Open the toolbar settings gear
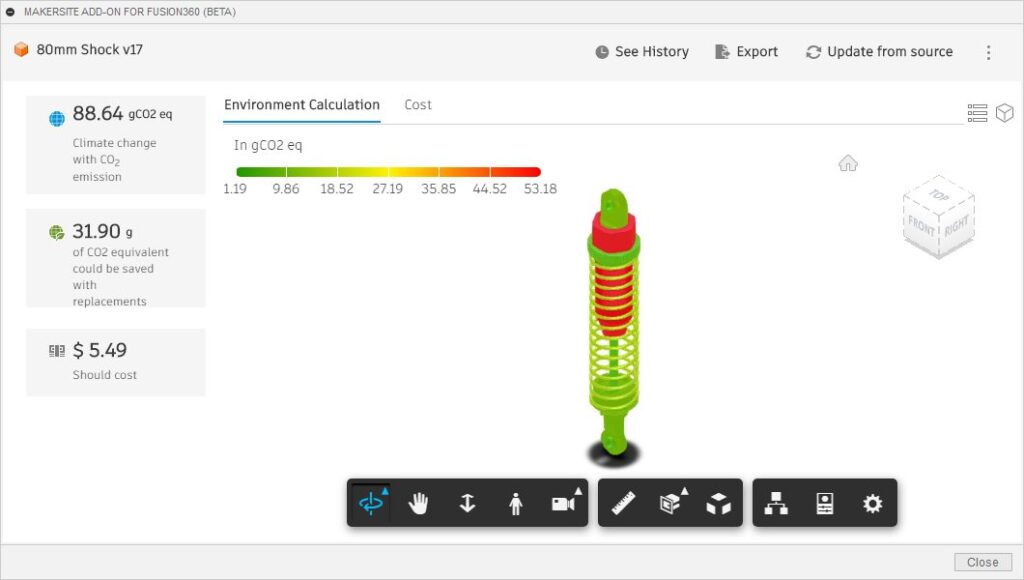 pyautogui.click(x=870, y=503)
